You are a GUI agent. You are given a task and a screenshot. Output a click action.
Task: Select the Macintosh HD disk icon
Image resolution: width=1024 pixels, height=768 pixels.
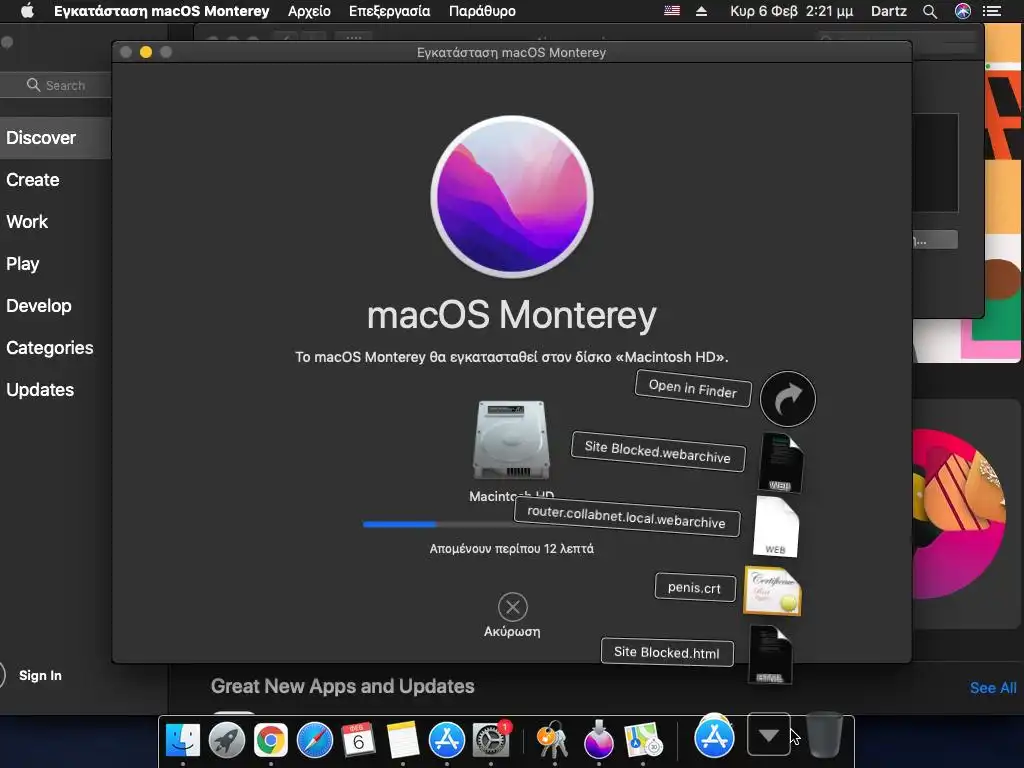511,440
